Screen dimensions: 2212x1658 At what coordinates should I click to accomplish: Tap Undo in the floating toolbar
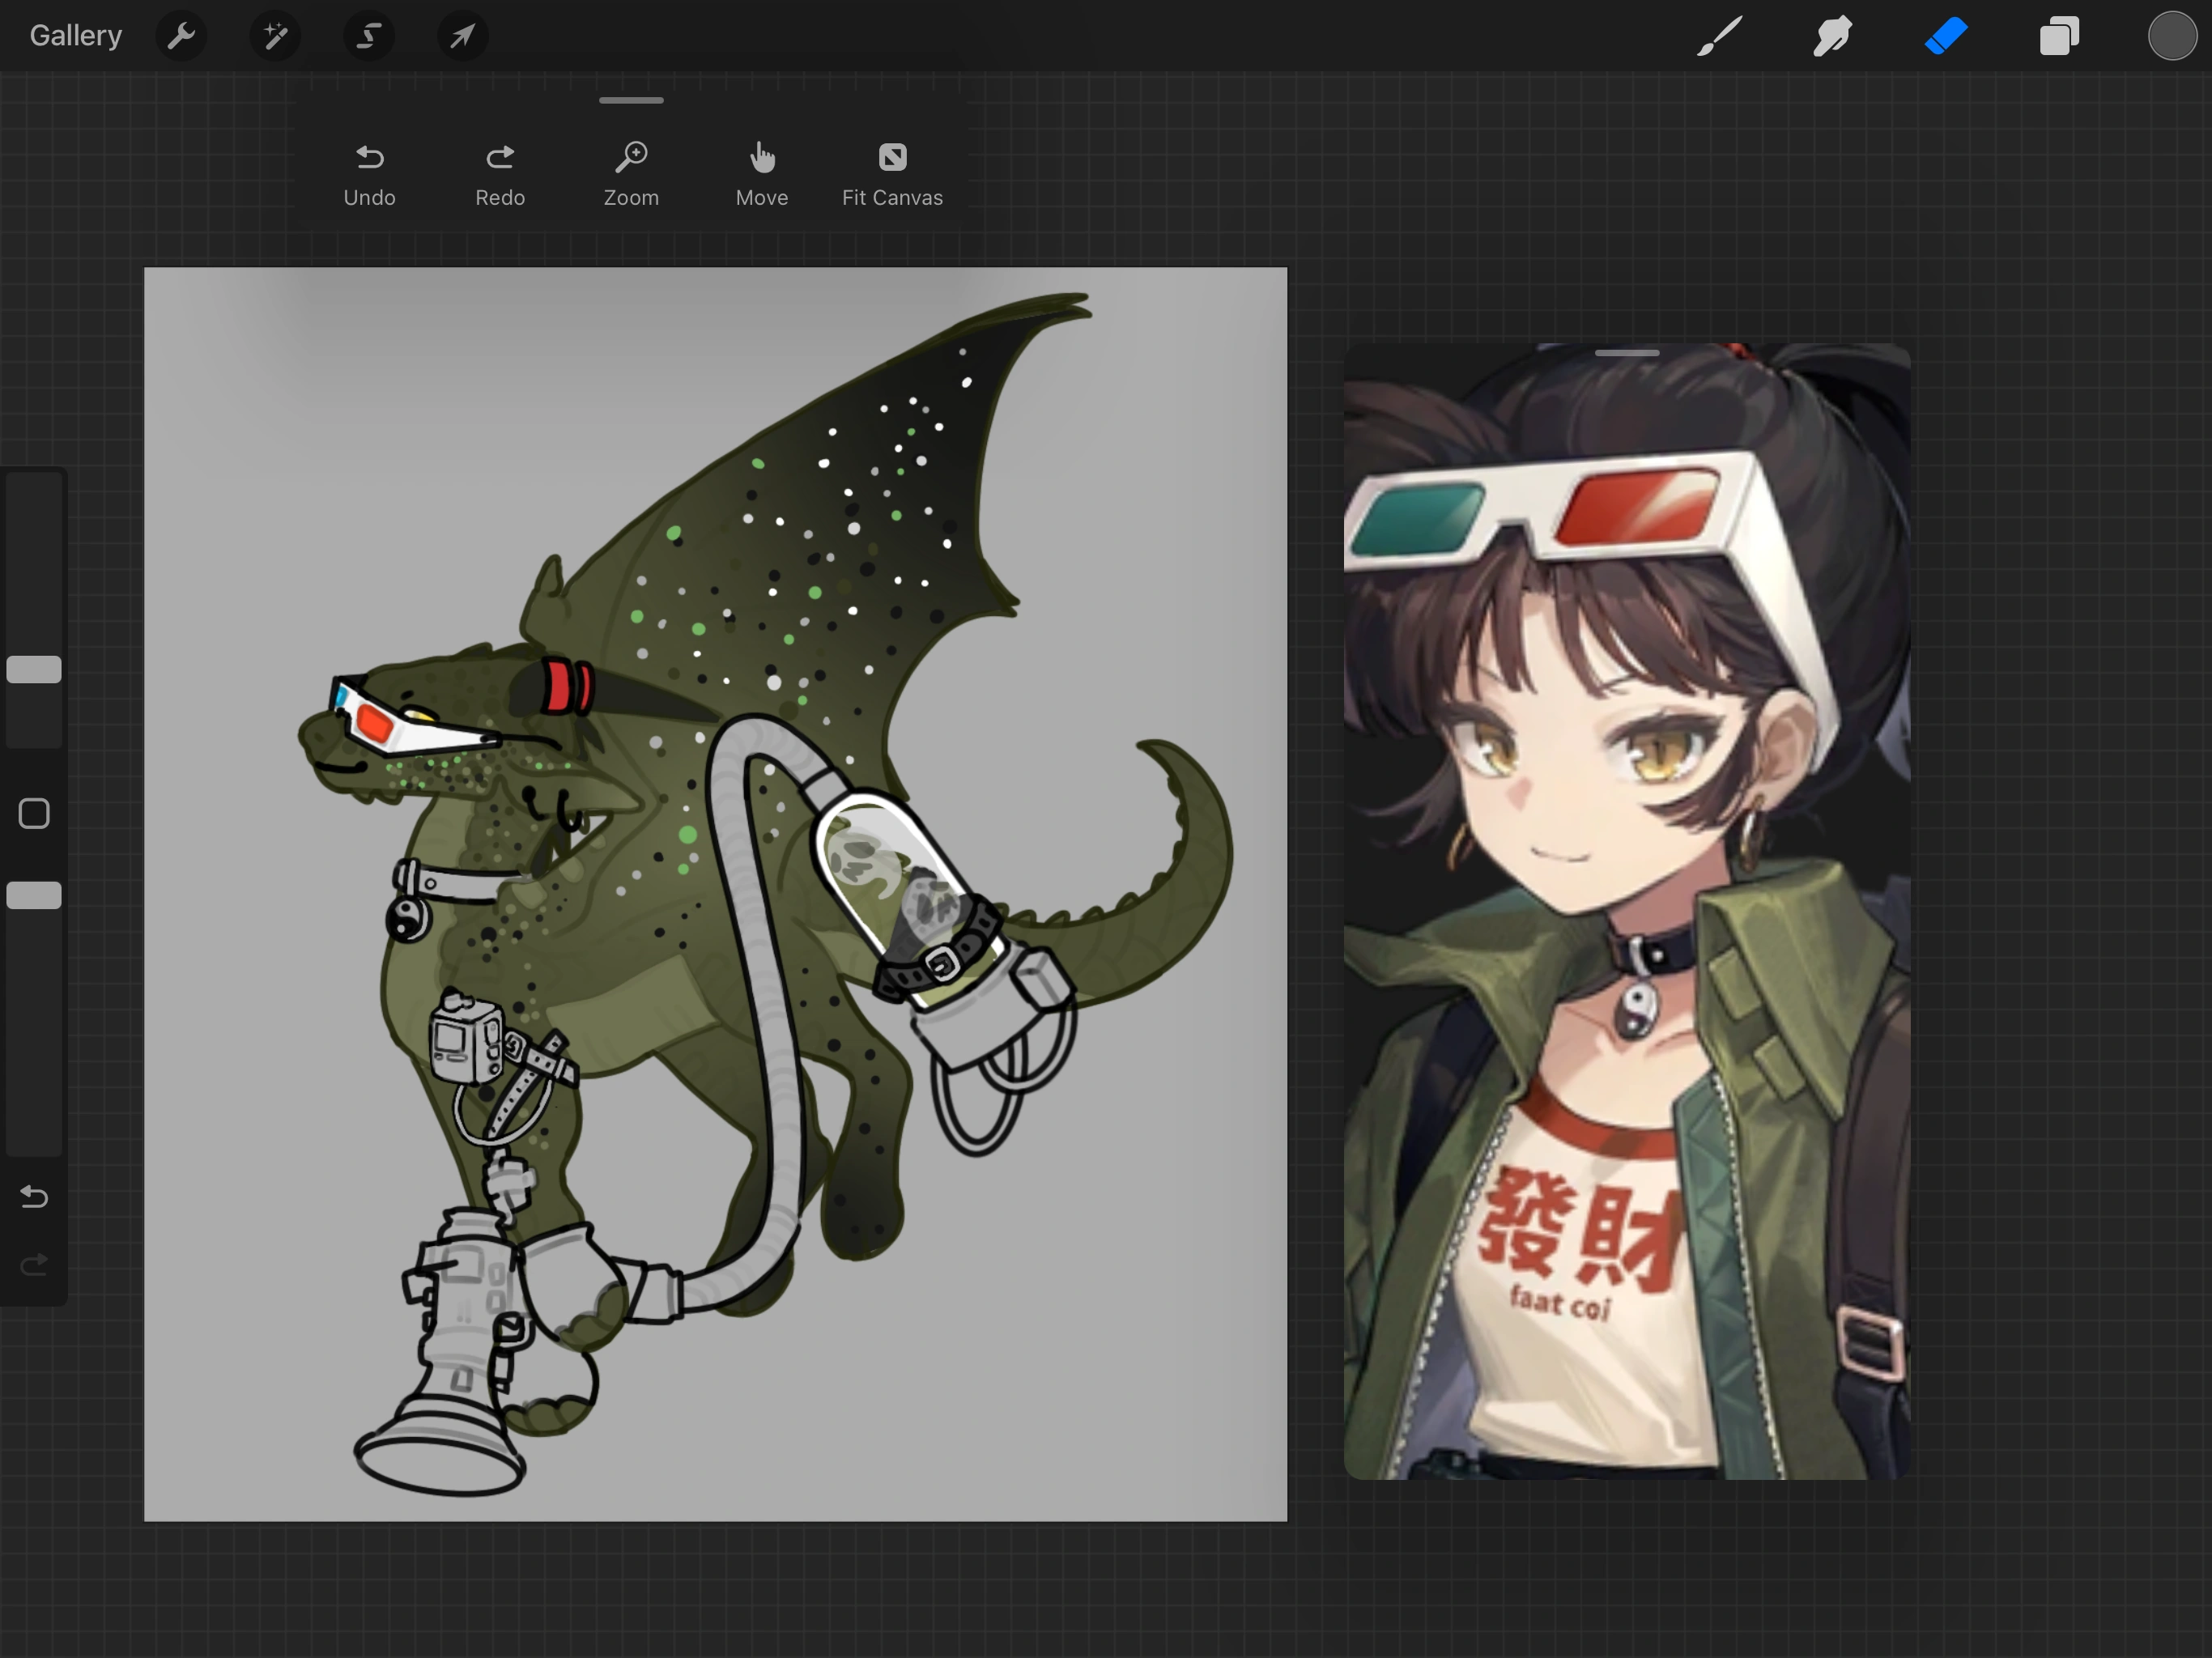[369, 172]
